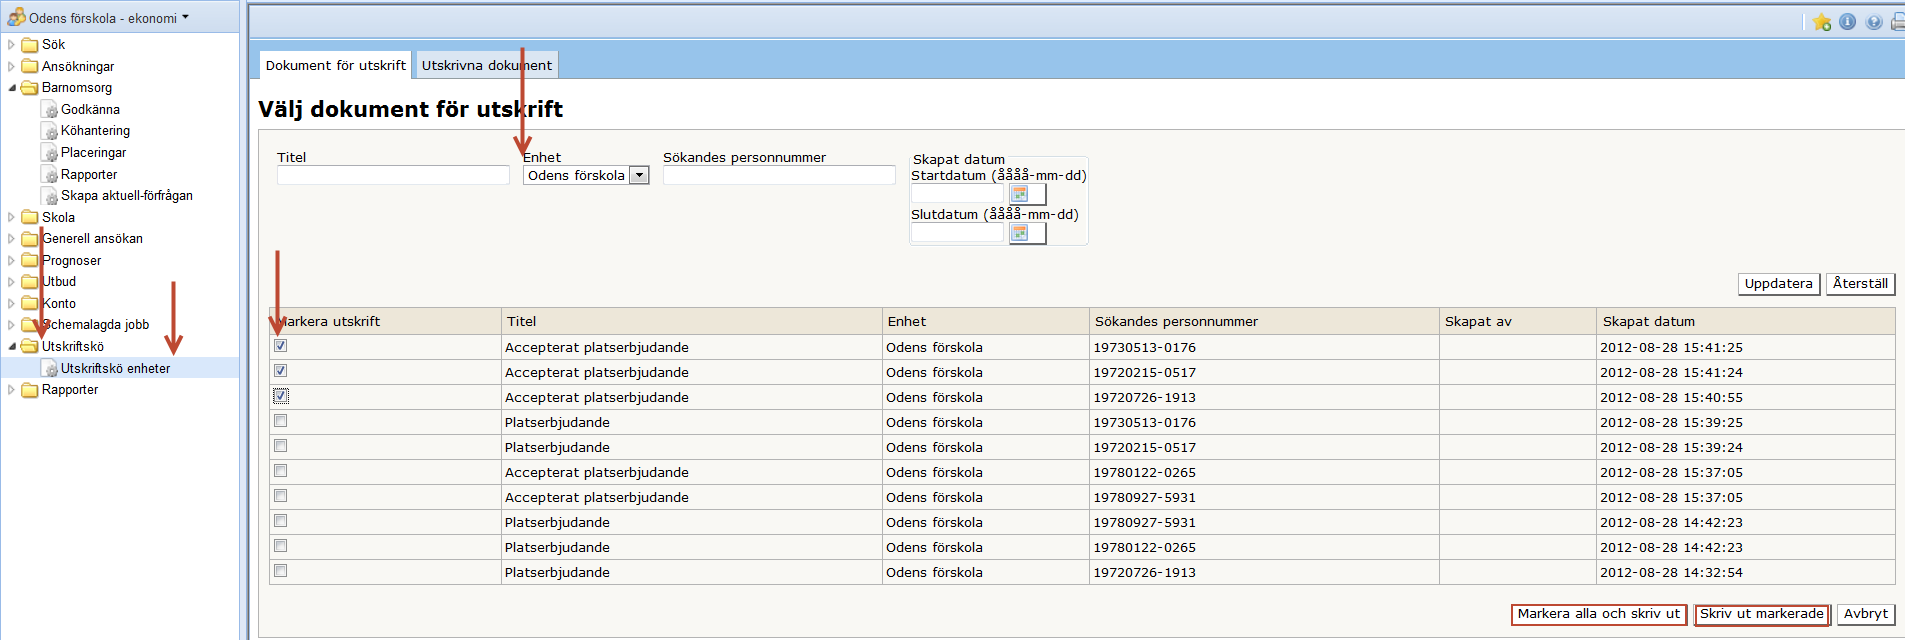This screenshot has width=1905, height=640.
Task: Click the Sök folder icon
Action: click(x=30, y=45)
